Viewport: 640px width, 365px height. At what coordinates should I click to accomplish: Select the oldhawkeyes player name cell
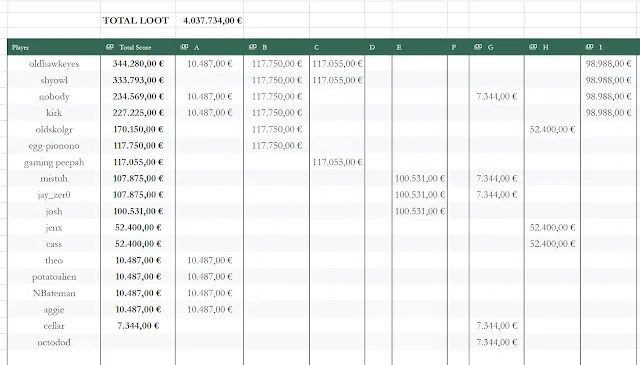tap(54, 64)
